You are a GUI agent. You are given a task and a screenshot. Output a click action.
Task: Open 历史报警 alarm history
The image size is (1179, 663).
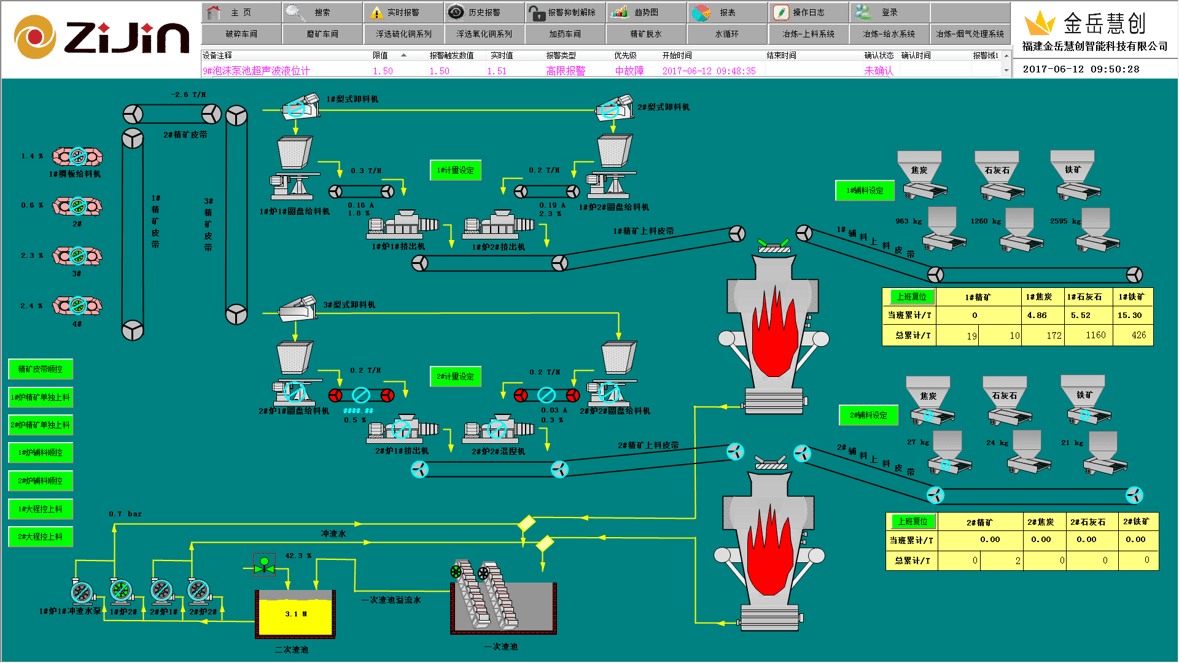476,13
